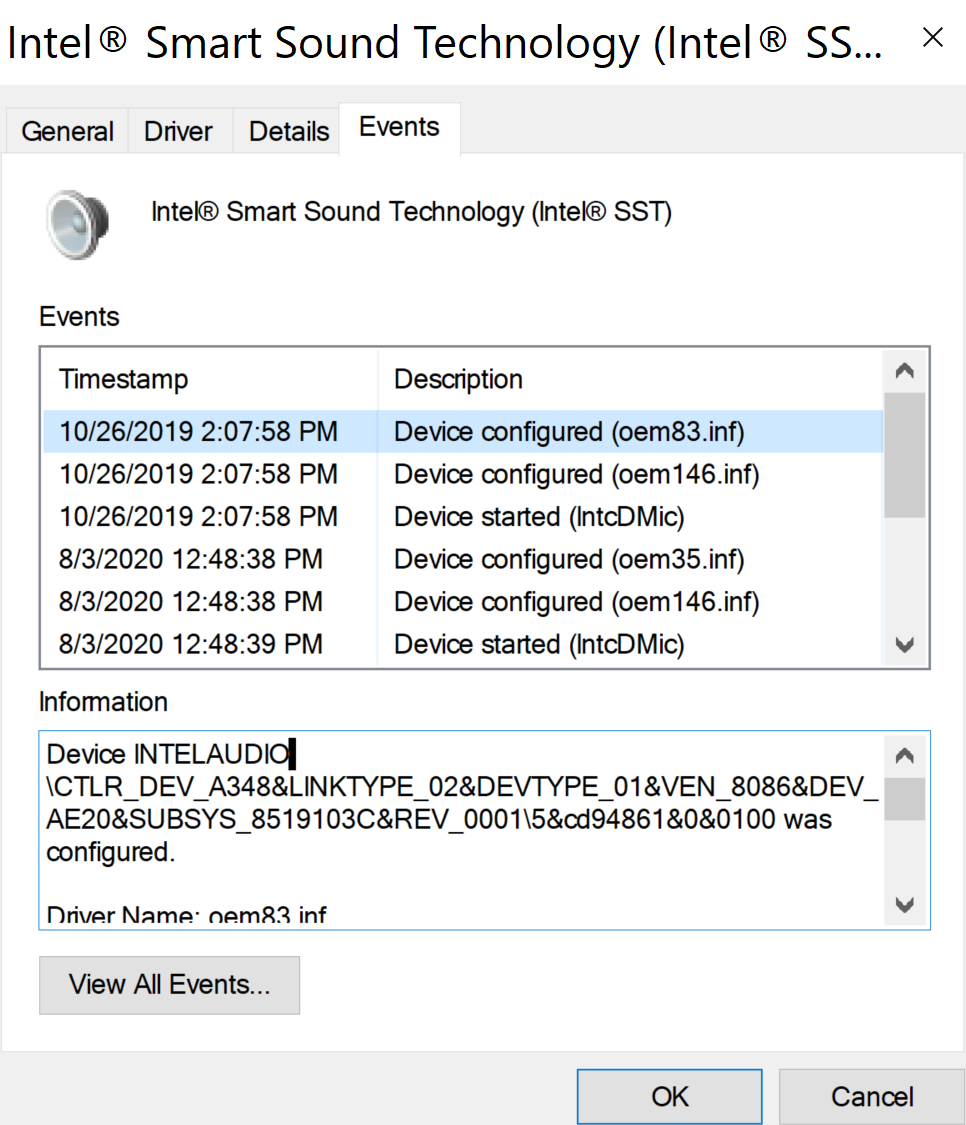Click the 'Driver Name: oem83.inf' line
The image size is (966, 1125).
[187, 915]
